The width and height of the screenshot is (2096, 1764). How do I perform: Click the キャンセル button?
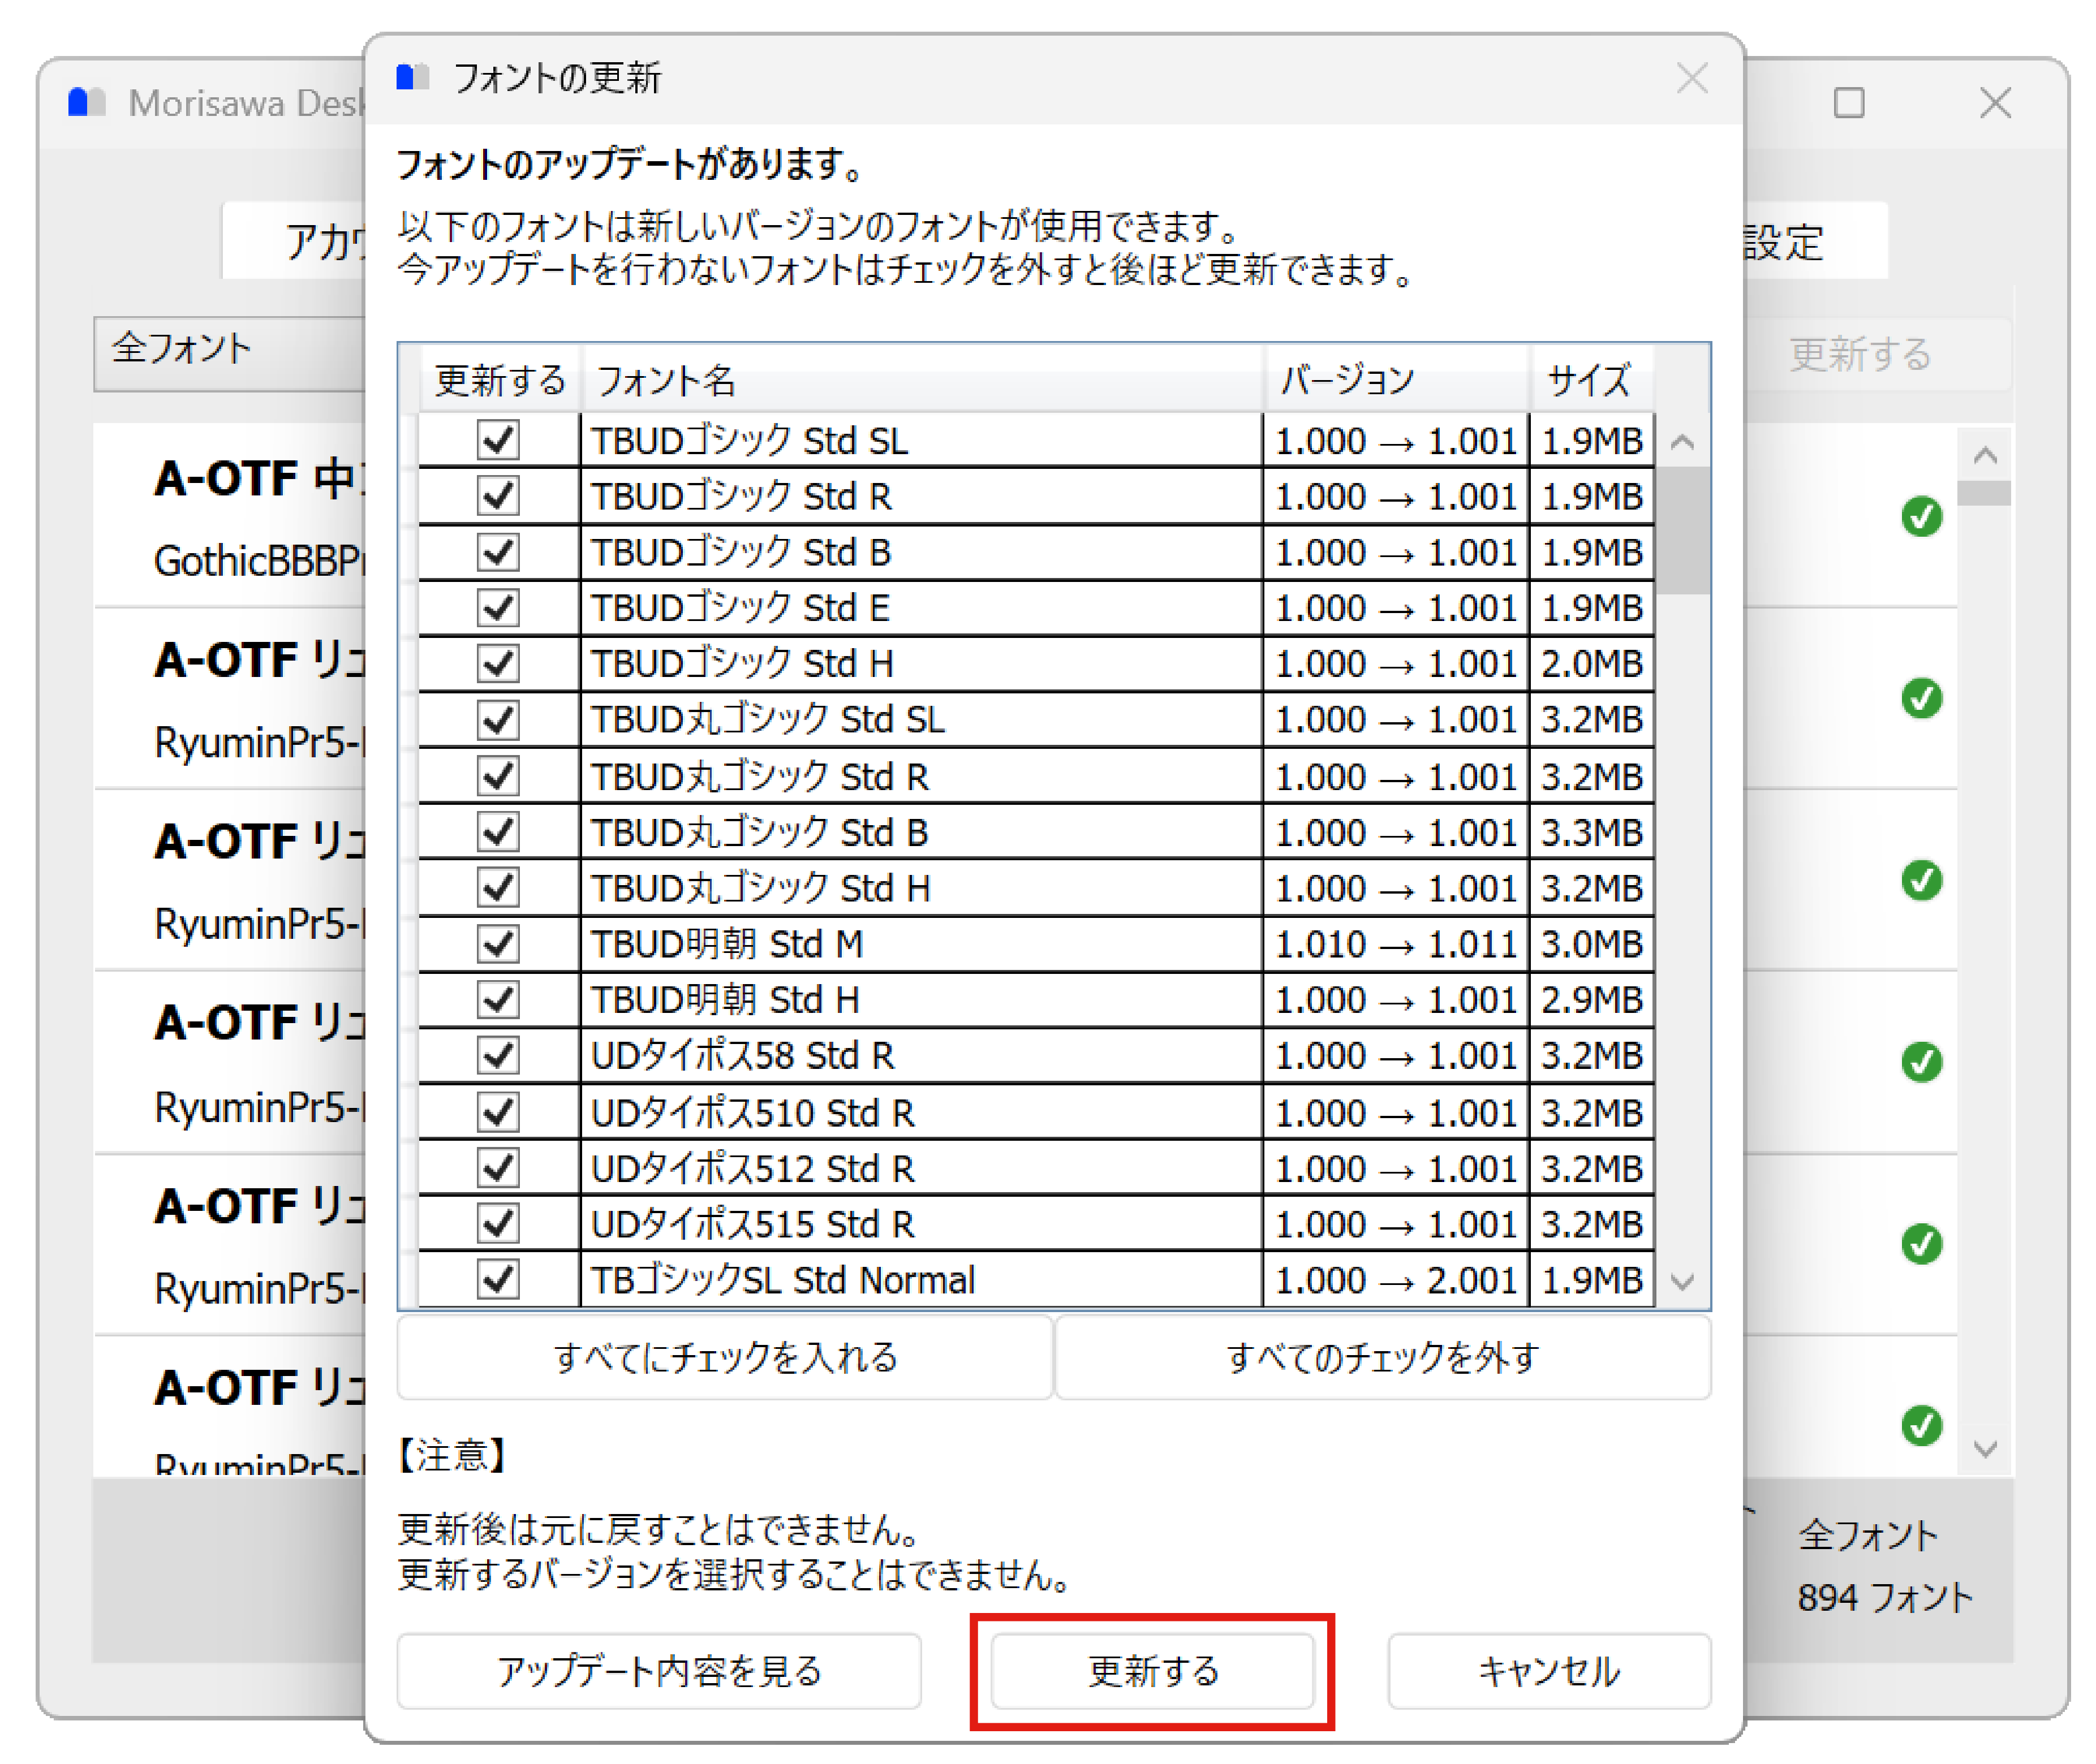1550,1672
